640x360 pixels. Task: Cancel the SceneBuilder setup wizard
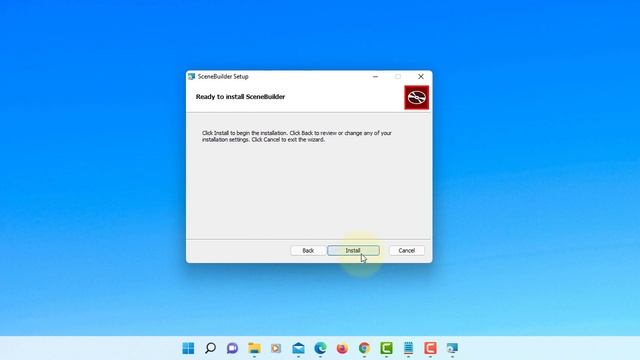pos(407,250)
